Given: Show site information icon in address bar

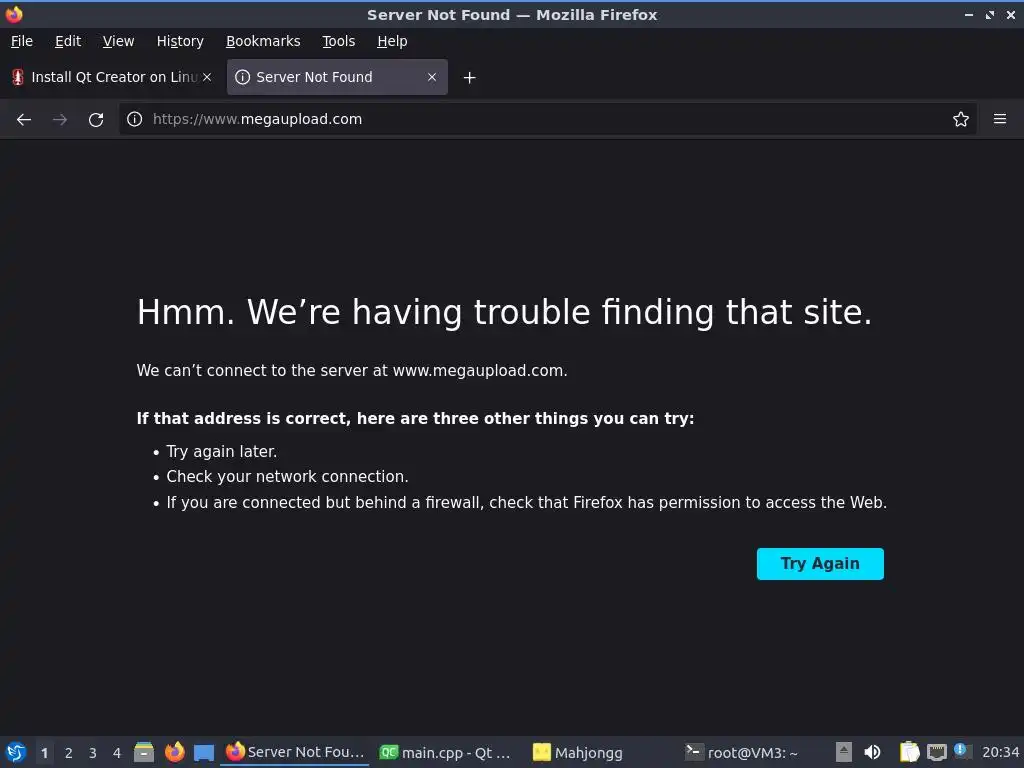Looking at the screenshot, I should 135,119.
